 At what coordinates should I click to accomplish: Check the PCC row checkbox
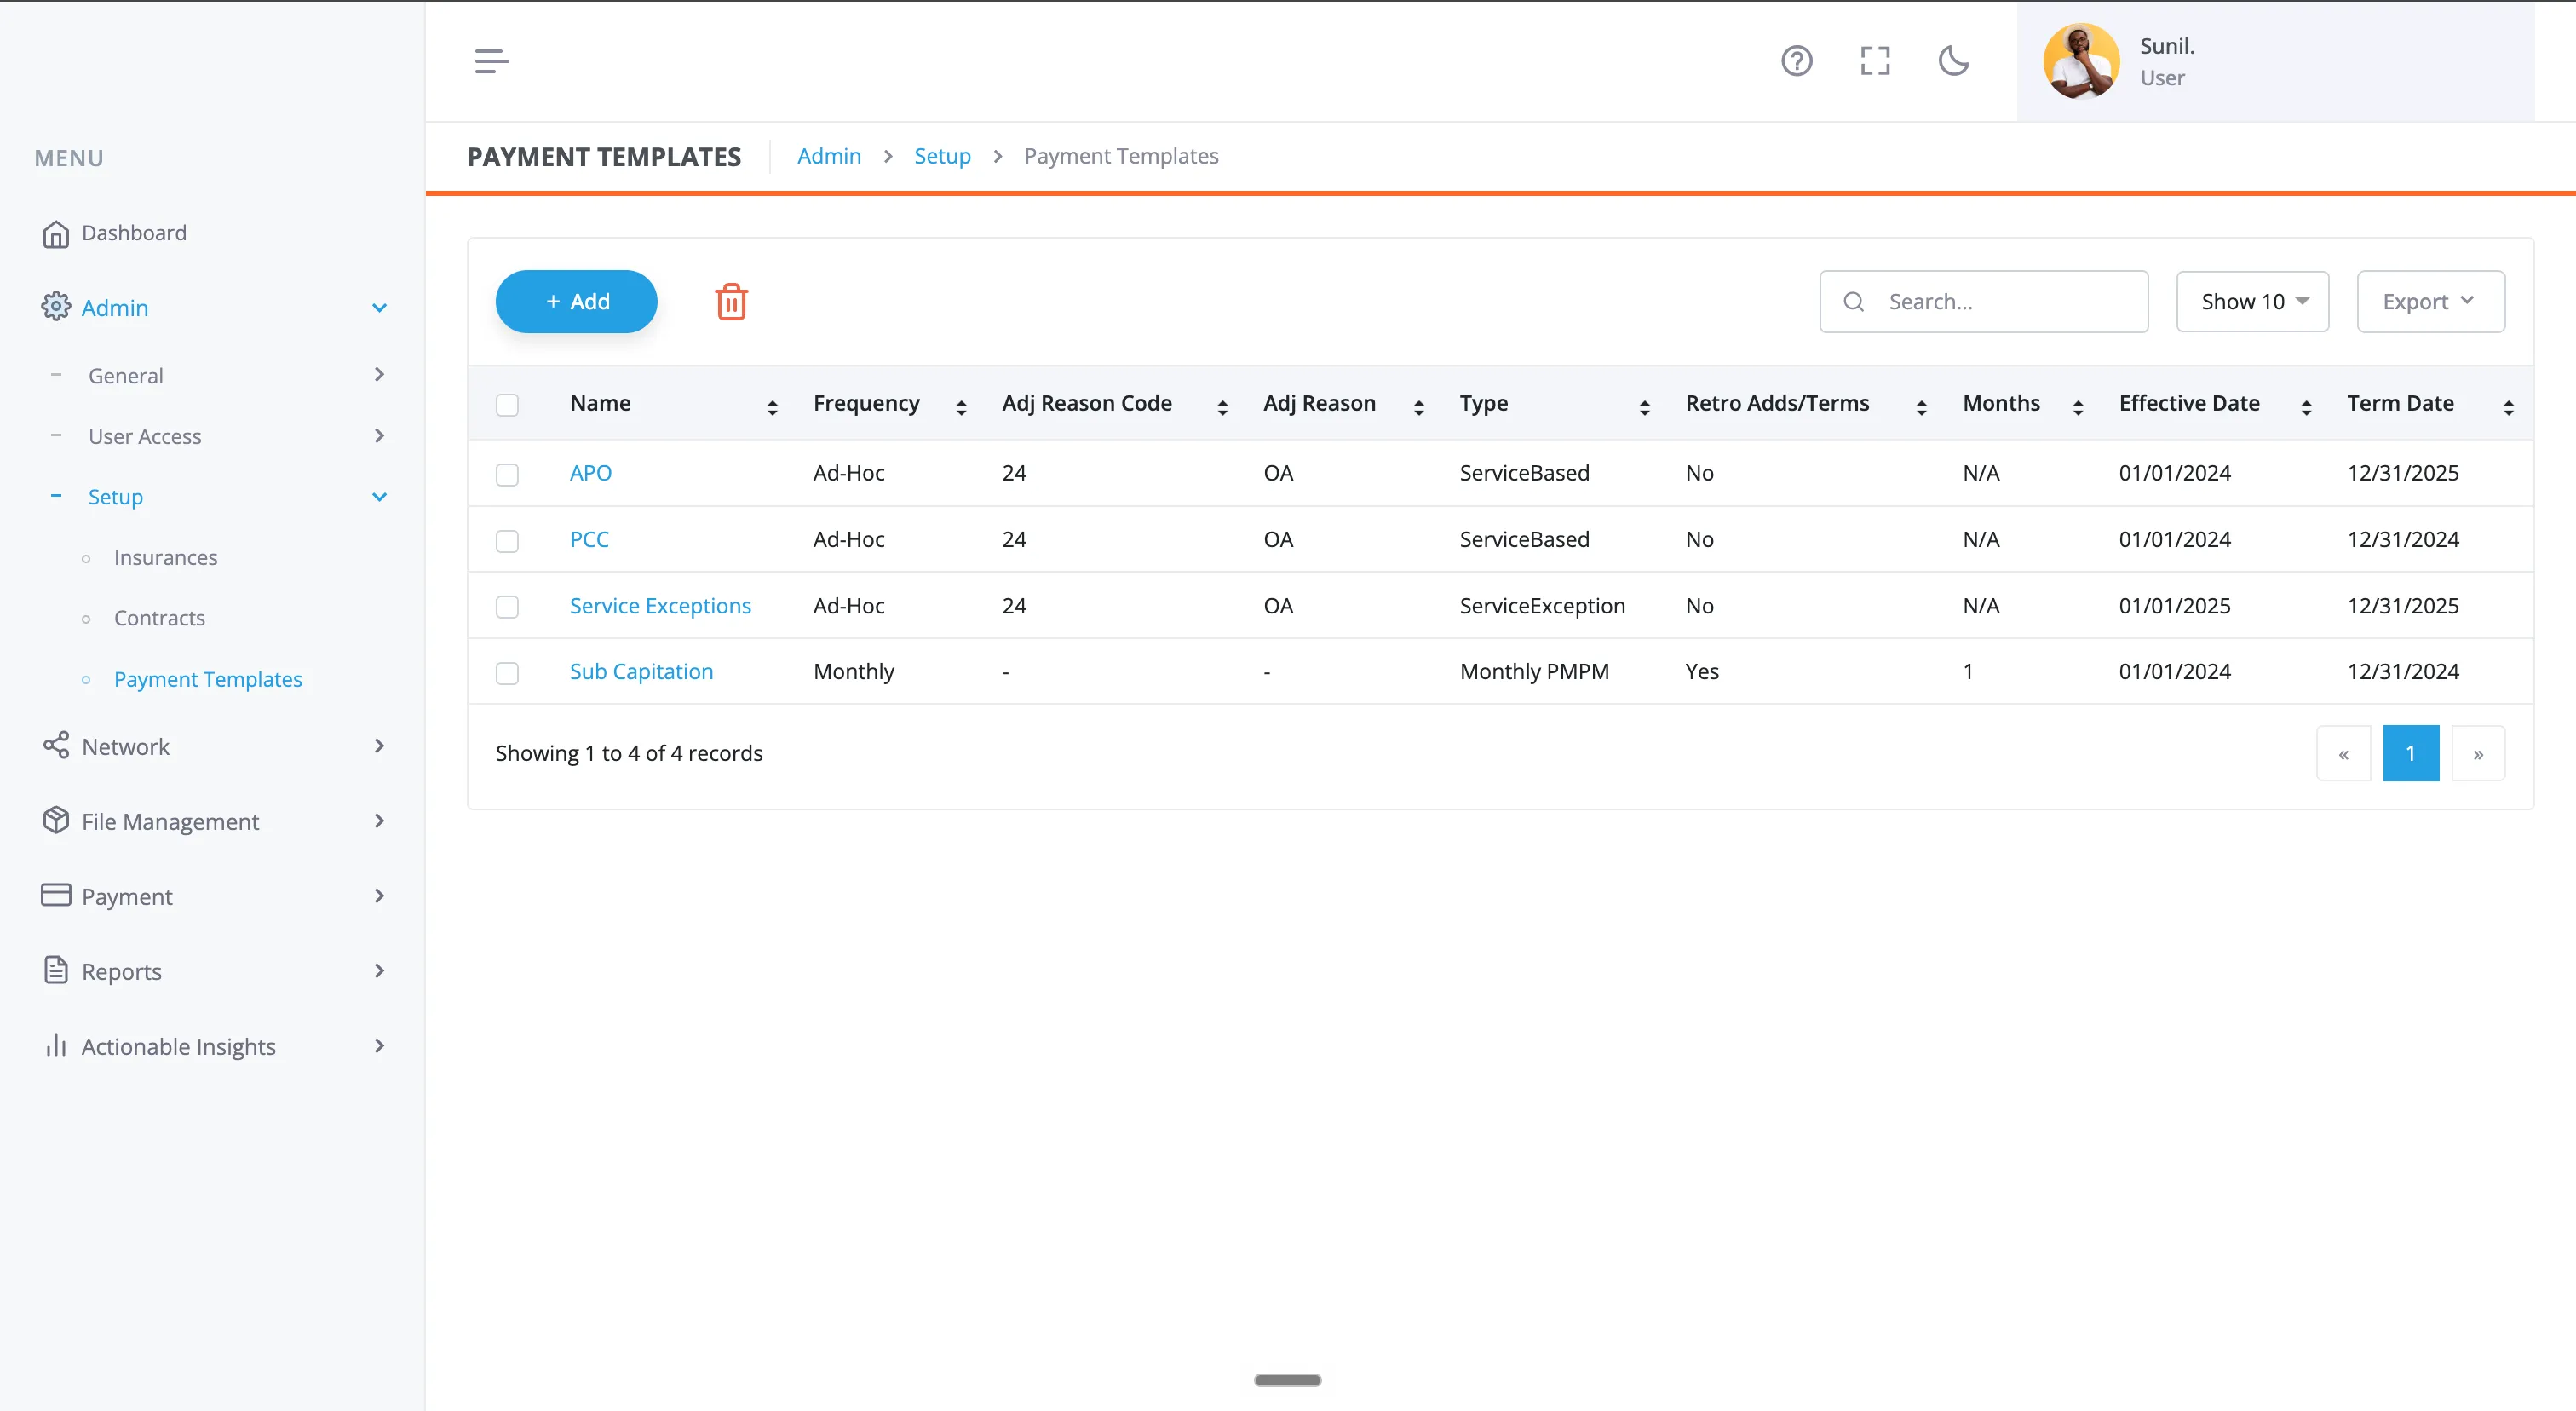click(507, 541)
